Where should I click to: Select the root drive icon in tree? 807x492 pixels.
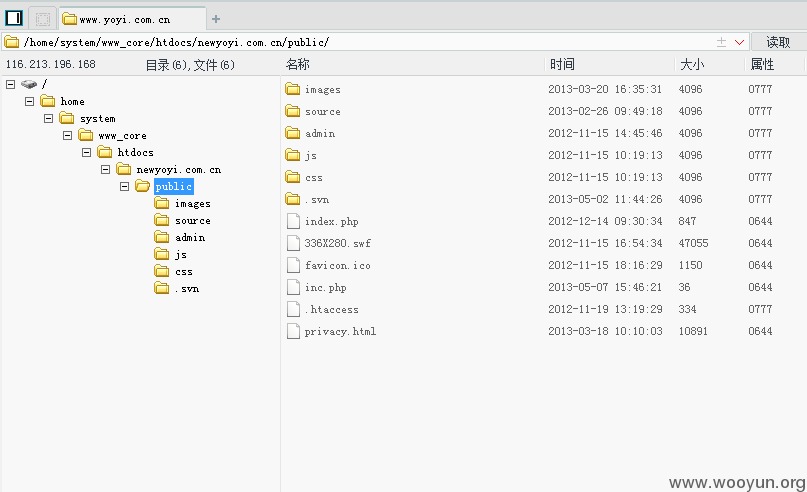[29, 84]
